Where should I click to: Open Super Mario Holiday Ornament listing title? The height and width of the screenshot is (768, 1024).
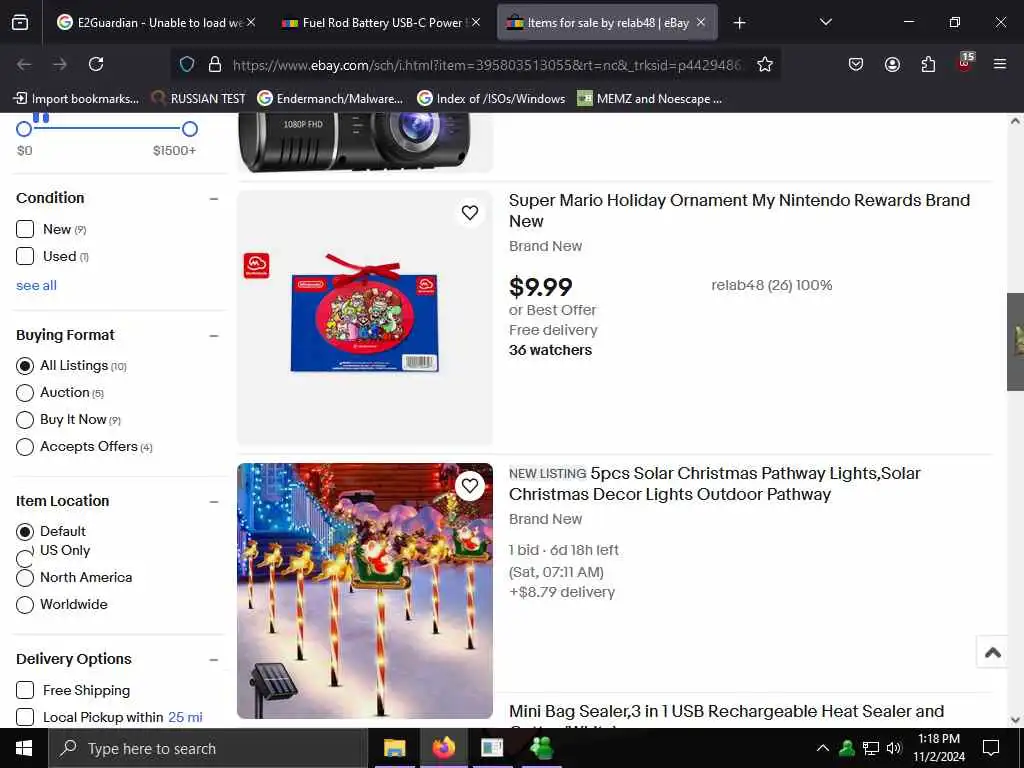[739, 210]
